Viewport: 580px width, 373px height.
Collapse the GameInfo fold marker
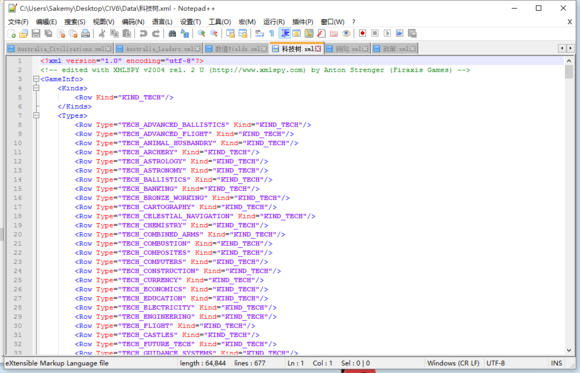[x=36, y=79]
